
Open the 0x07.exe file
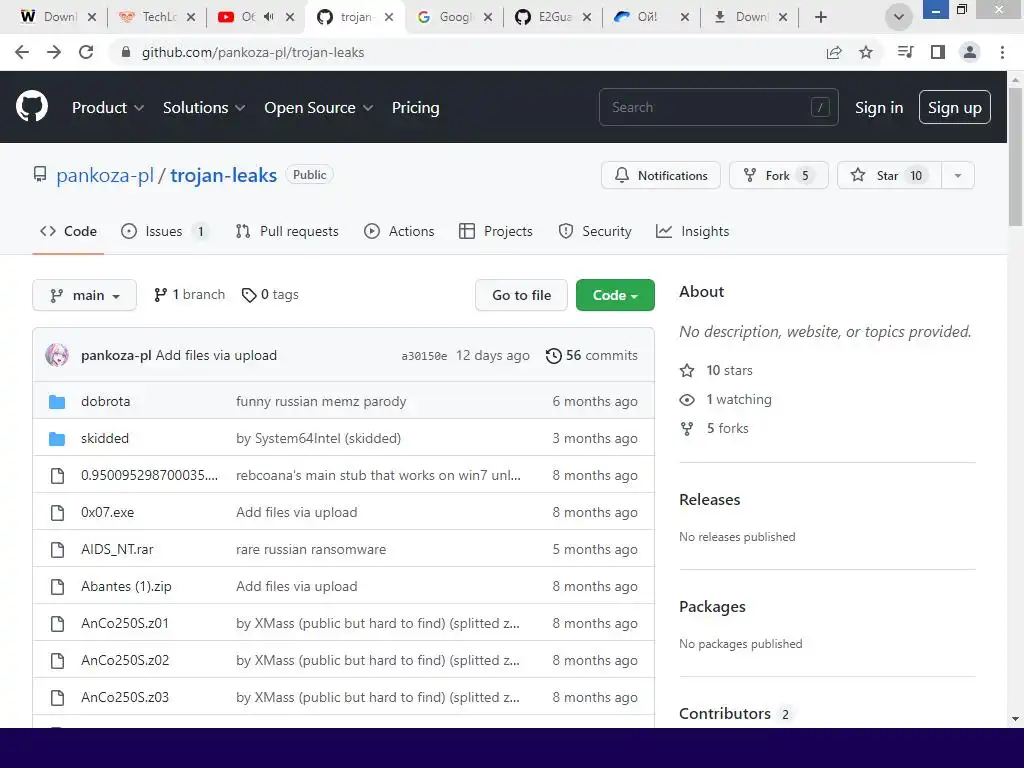107,512
